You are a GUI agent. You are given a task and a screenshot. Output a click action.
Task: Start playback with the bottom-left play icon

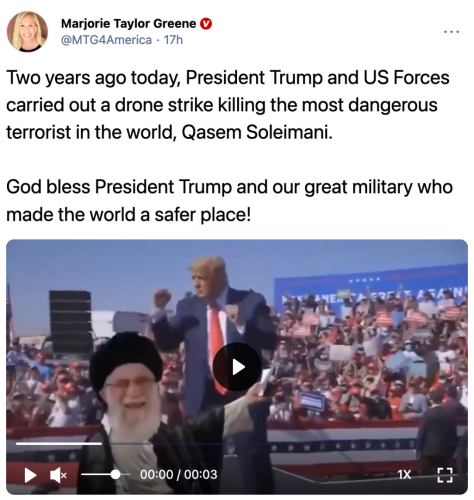[30, 475]
